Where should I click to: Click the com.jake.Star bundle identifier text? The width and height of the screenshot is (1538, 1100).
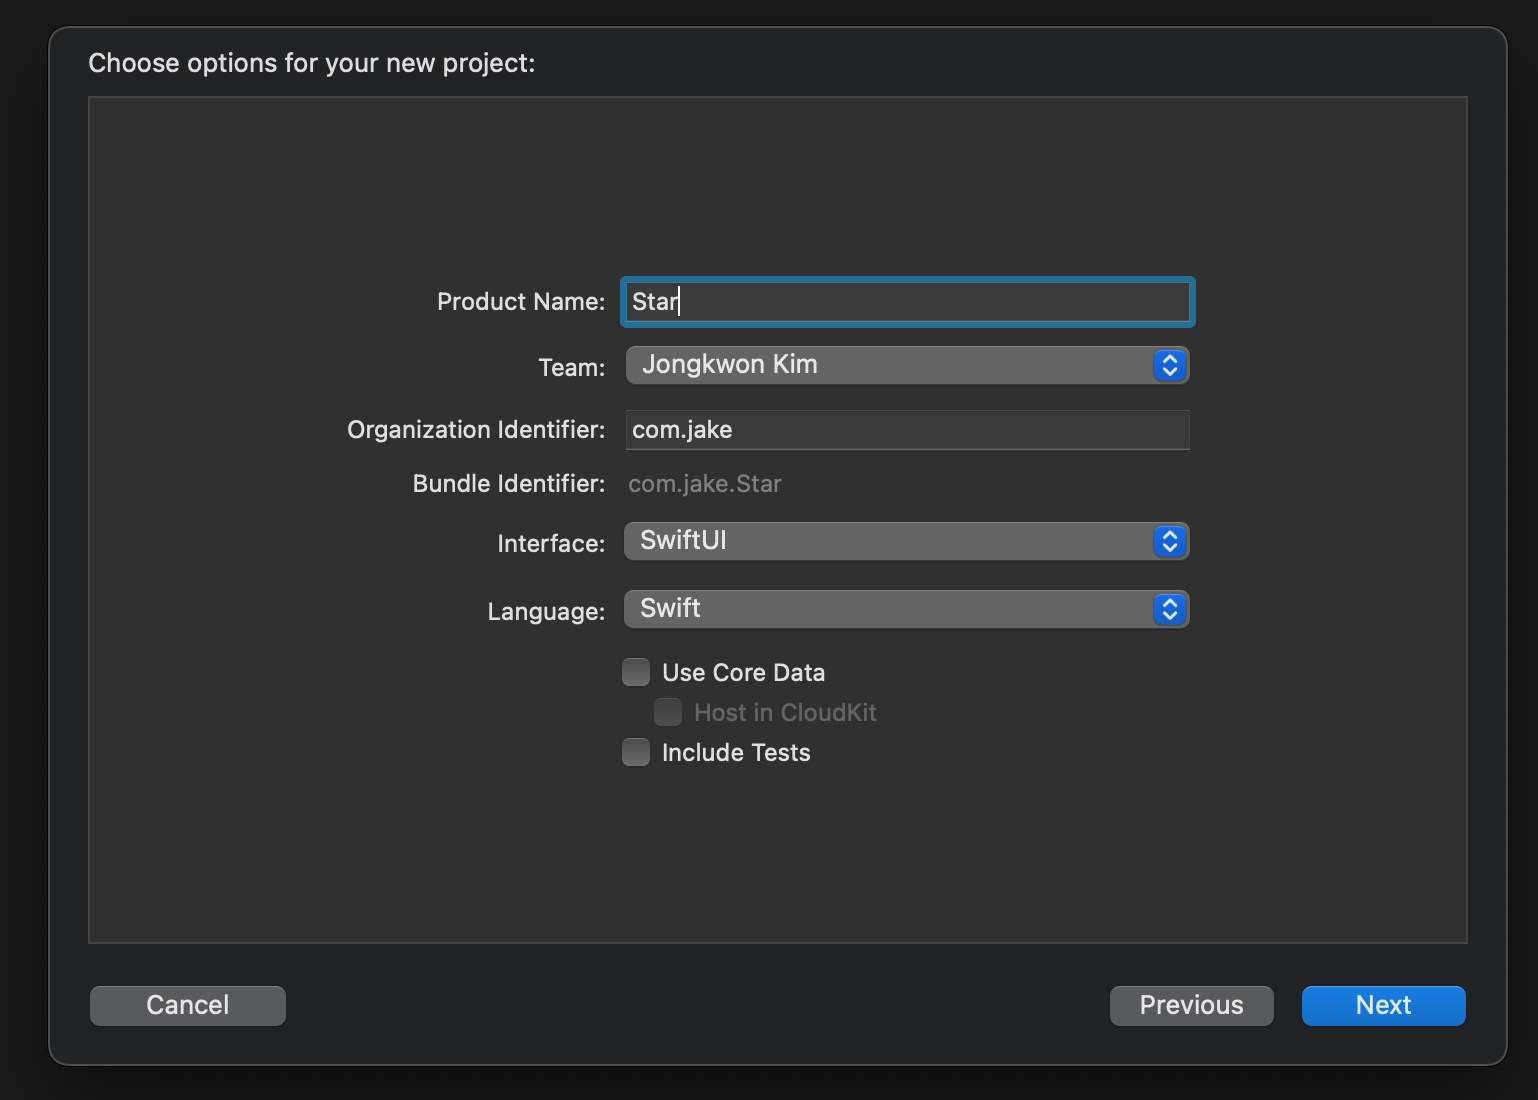705,484
